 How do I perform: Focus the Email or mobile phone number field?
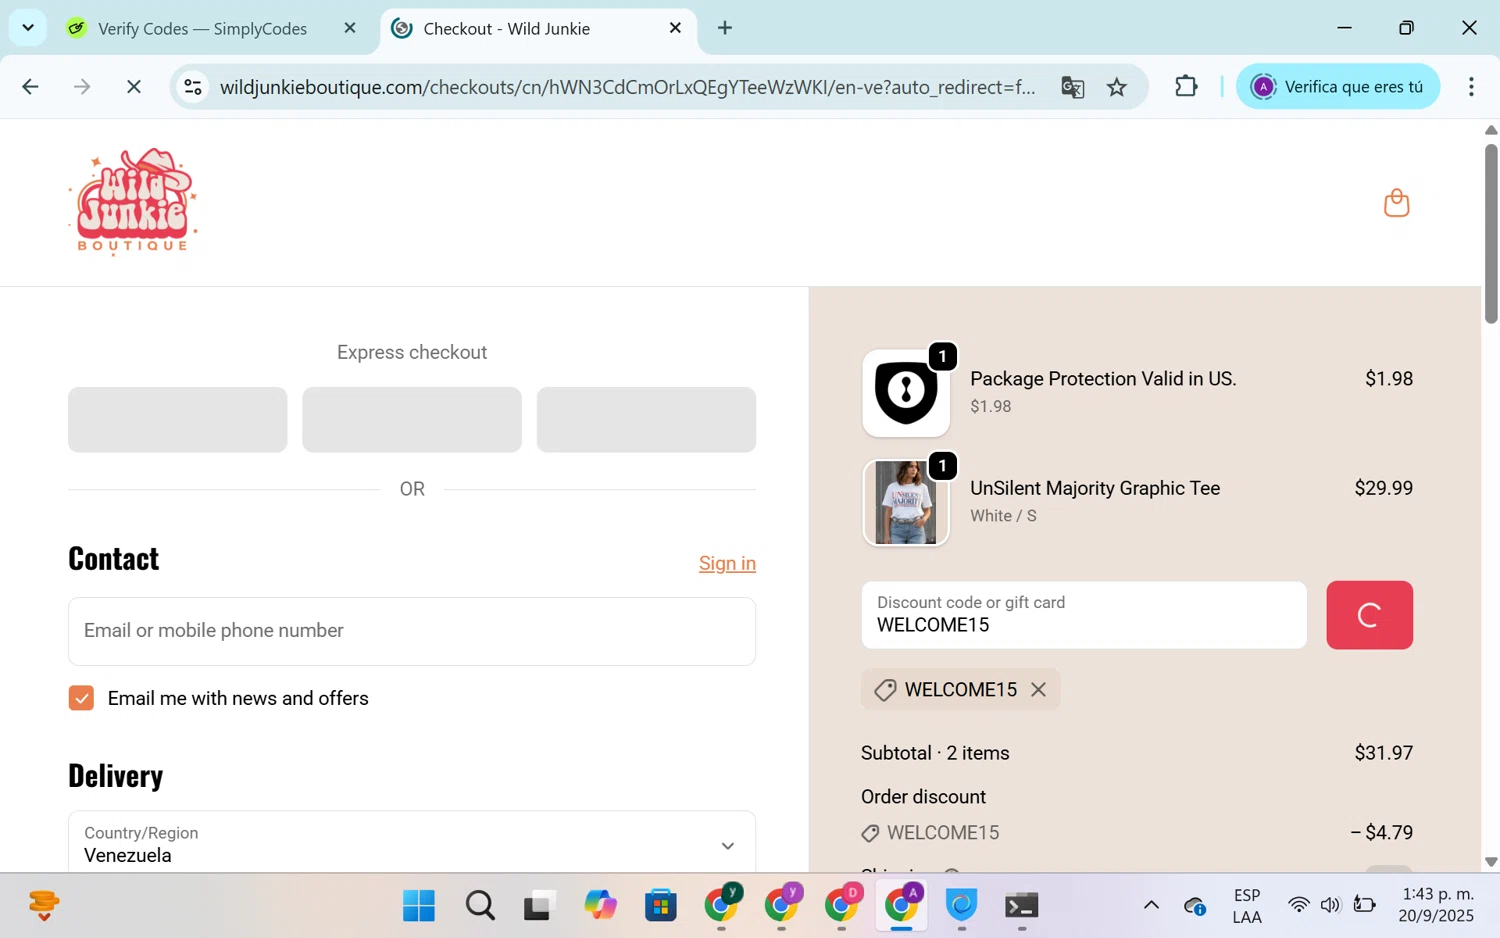pyautogui.click(x=412, y=631)
